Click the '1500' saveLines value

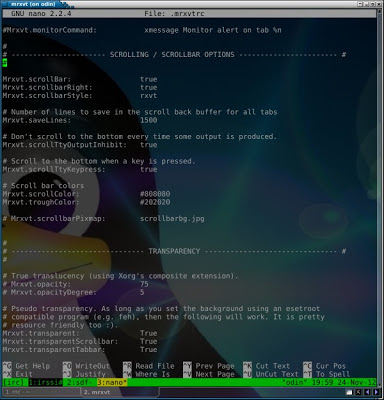pyautogui.click(x=149, y=120)
